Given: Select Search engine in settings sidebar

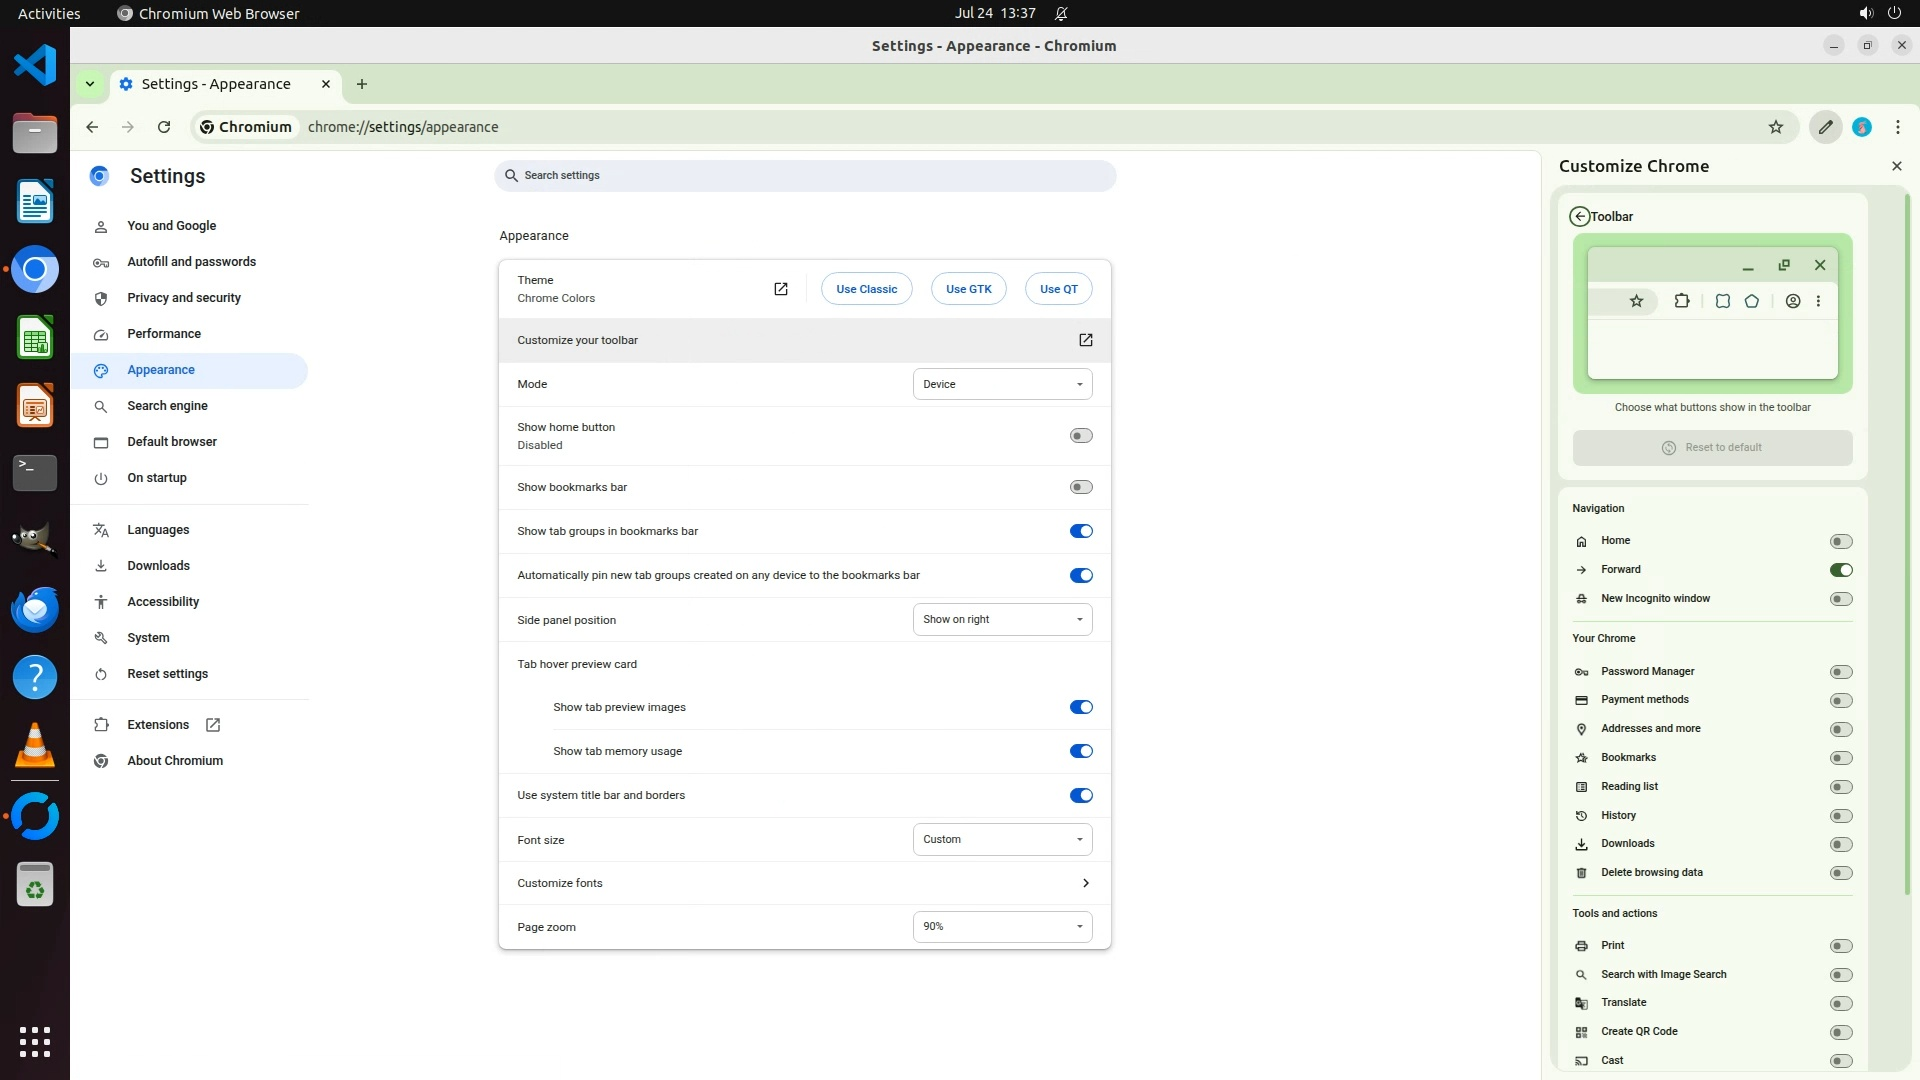Looking at the screenshot, I should (x=167, y=406).
